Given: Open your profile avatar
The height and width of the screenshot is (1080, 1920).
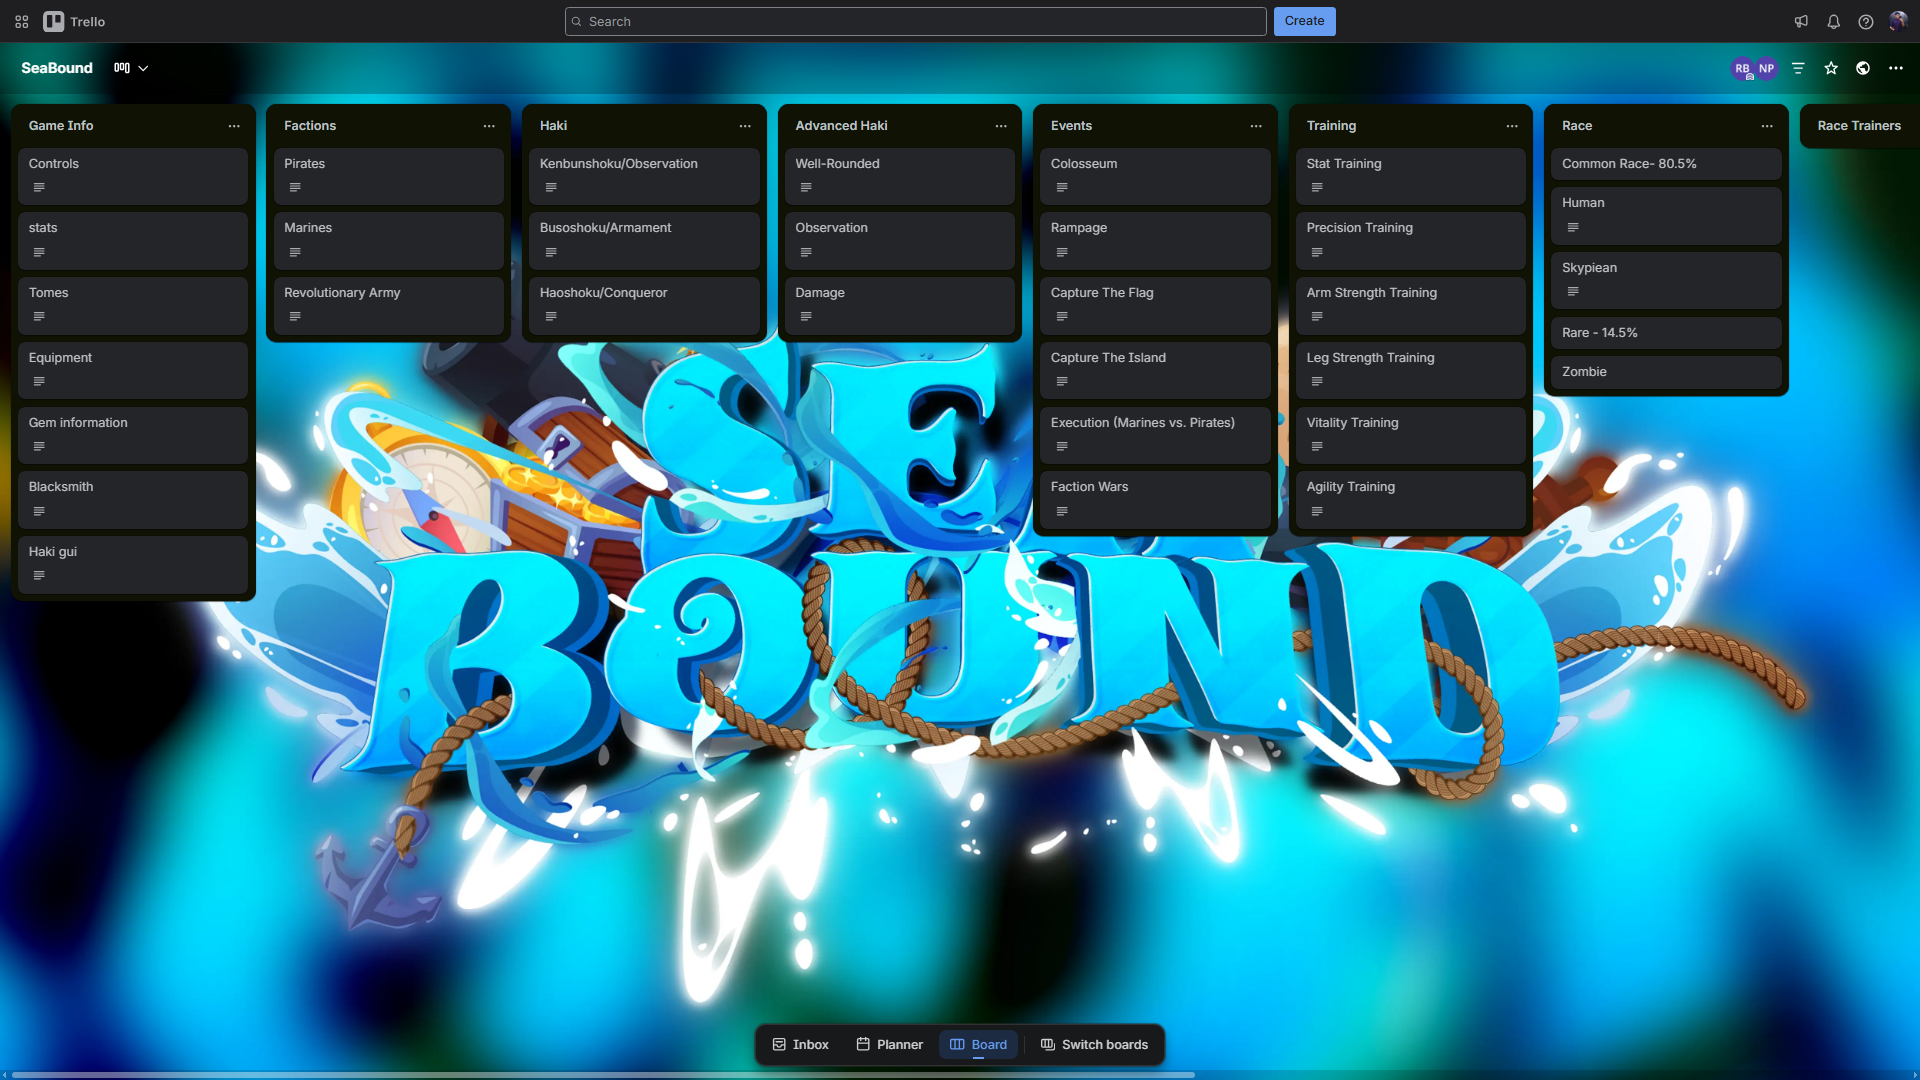Looking at the screenshot, I should pos(1898,21).
